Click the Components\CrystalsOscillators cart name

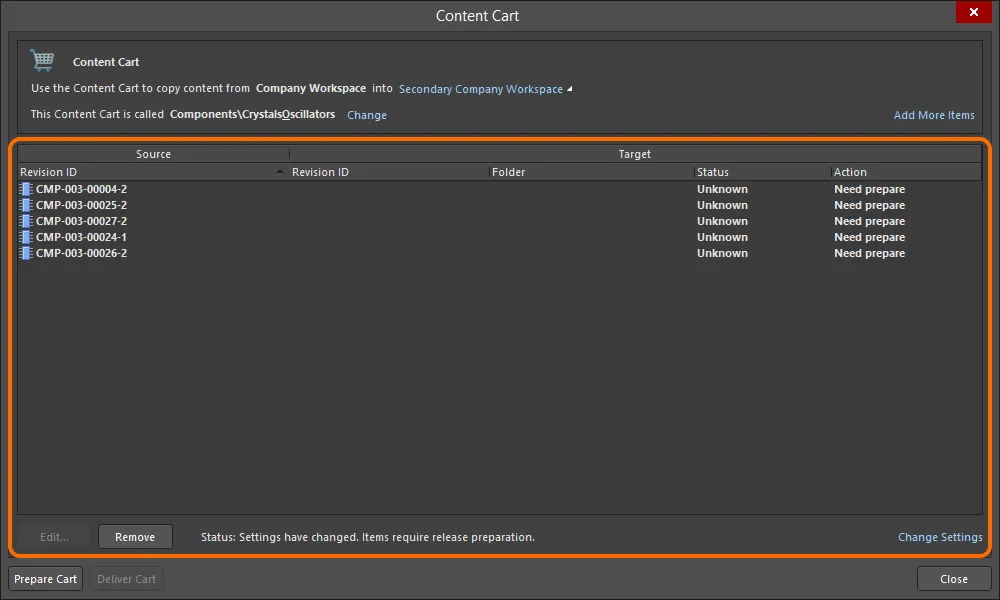point(253,114)
